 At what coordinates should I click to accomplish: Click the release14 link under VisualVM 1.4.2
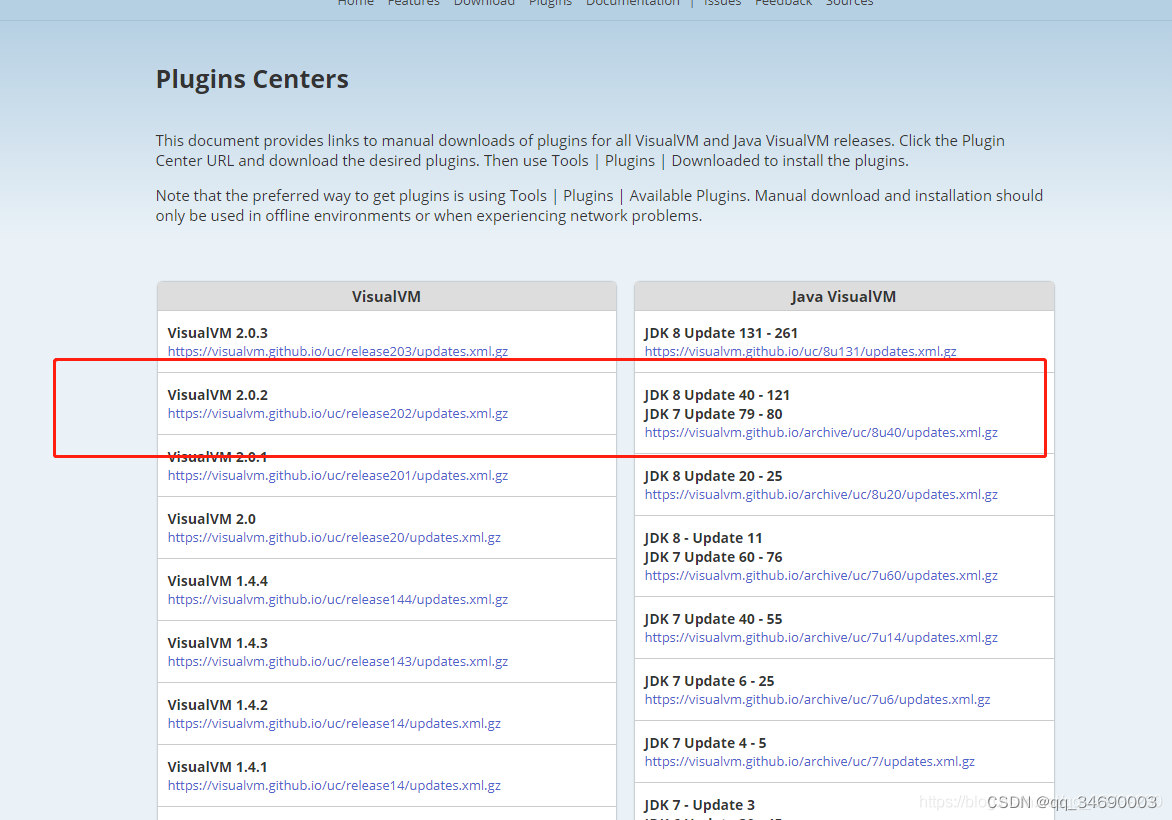(x=334, y=724)
